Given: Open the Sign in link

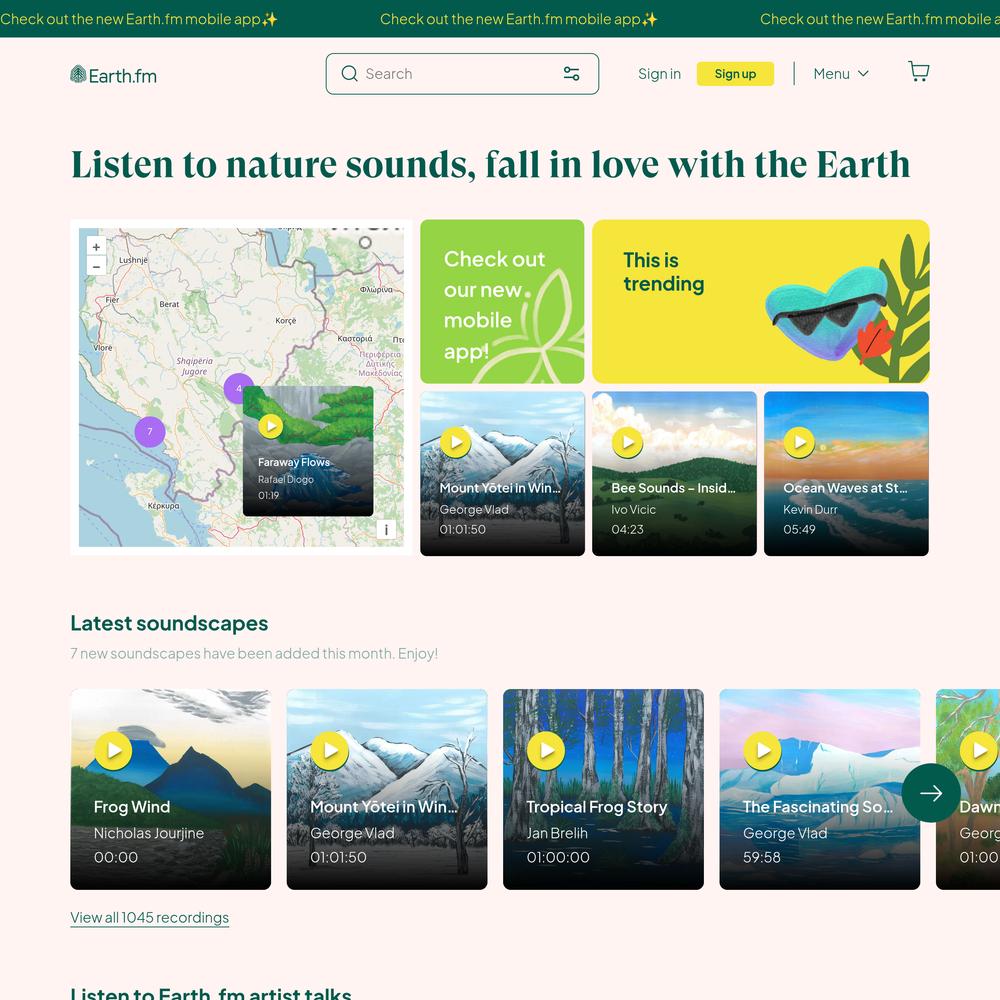Looking at the screenshot, I should click(x=659, y=74).
